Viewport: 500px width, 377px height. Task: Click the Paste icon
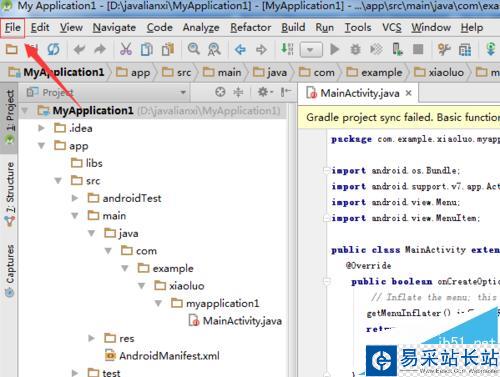click(x=168, y=49)
